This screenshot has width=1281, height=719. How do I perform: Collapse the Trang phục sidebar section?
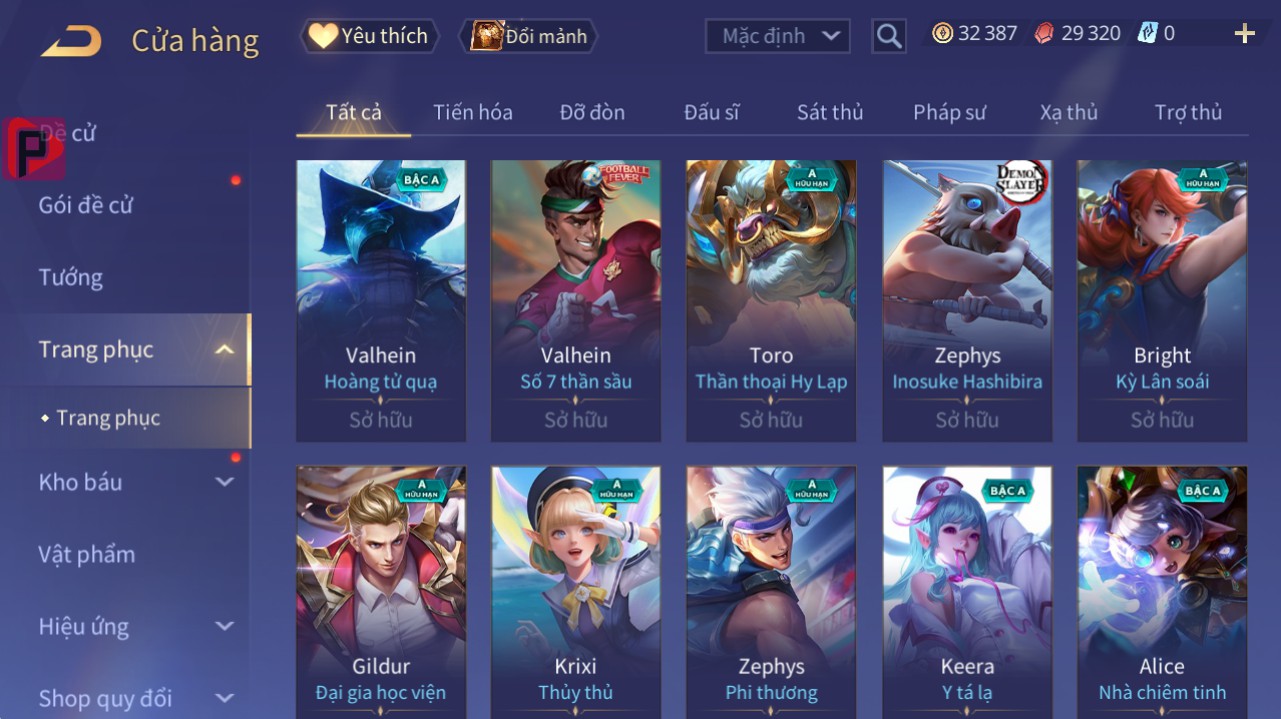225,350
